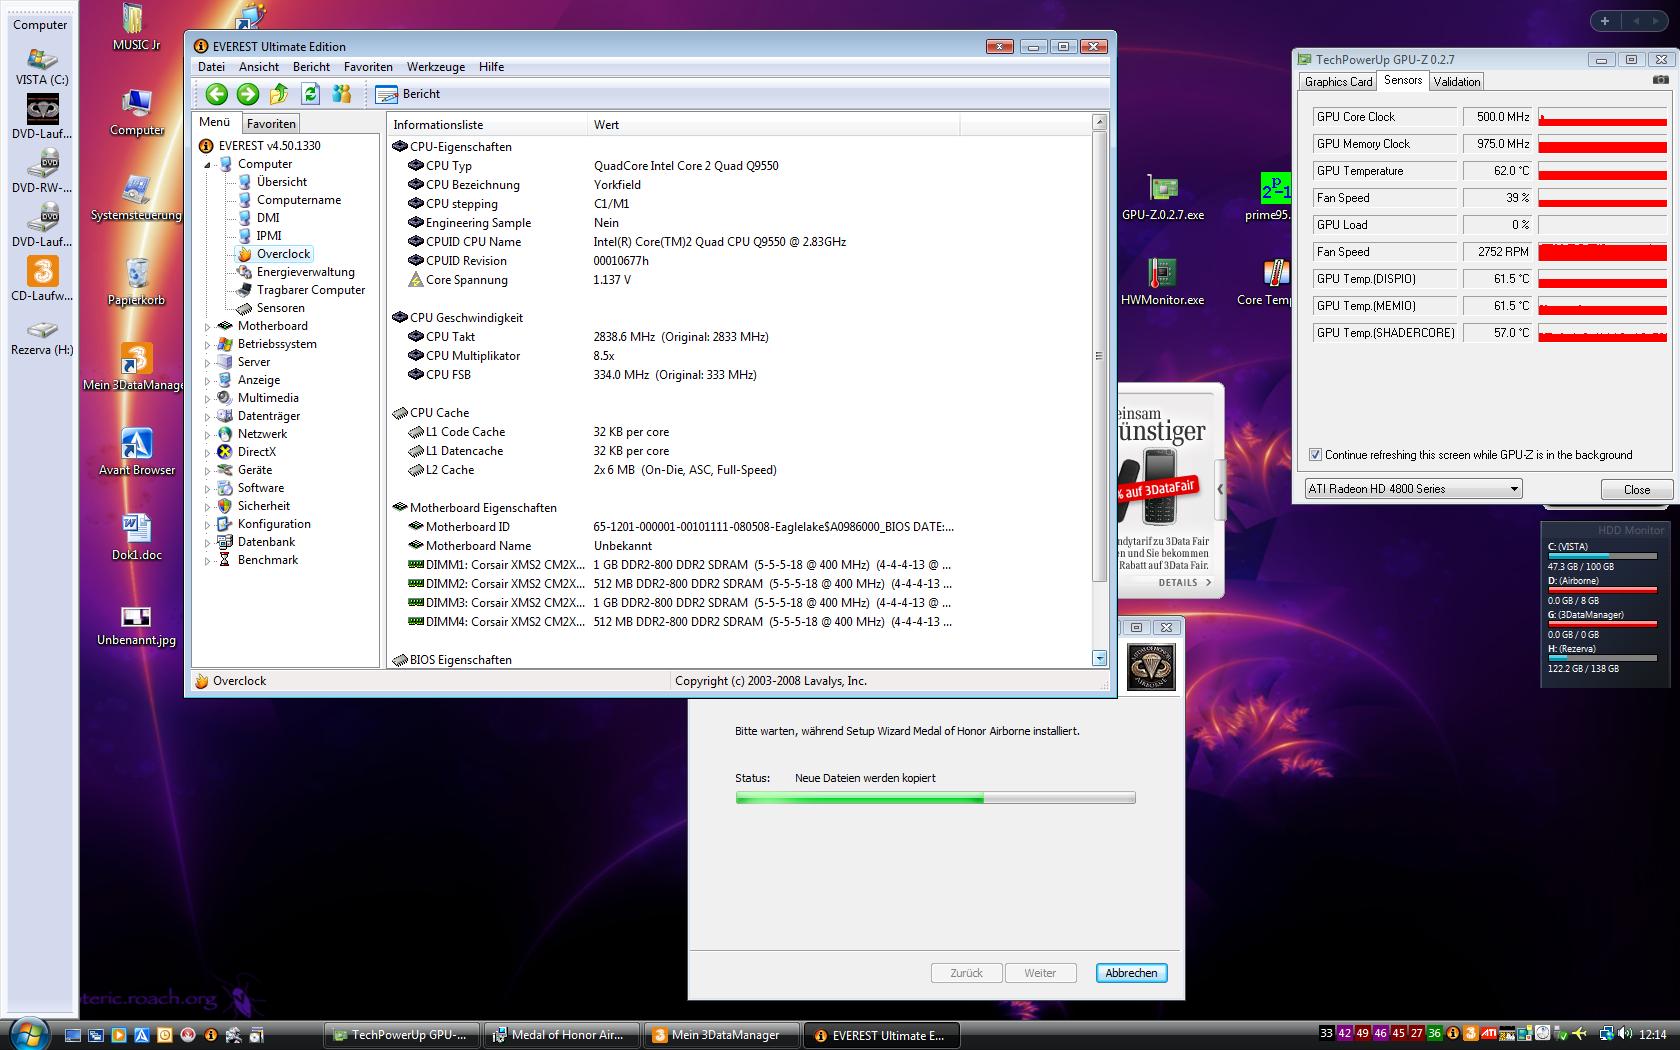Viewport: 1680px width, 1050px height.
Task: Click Abbrechen in the setup wizard
Action: [x=1131, y=973]
